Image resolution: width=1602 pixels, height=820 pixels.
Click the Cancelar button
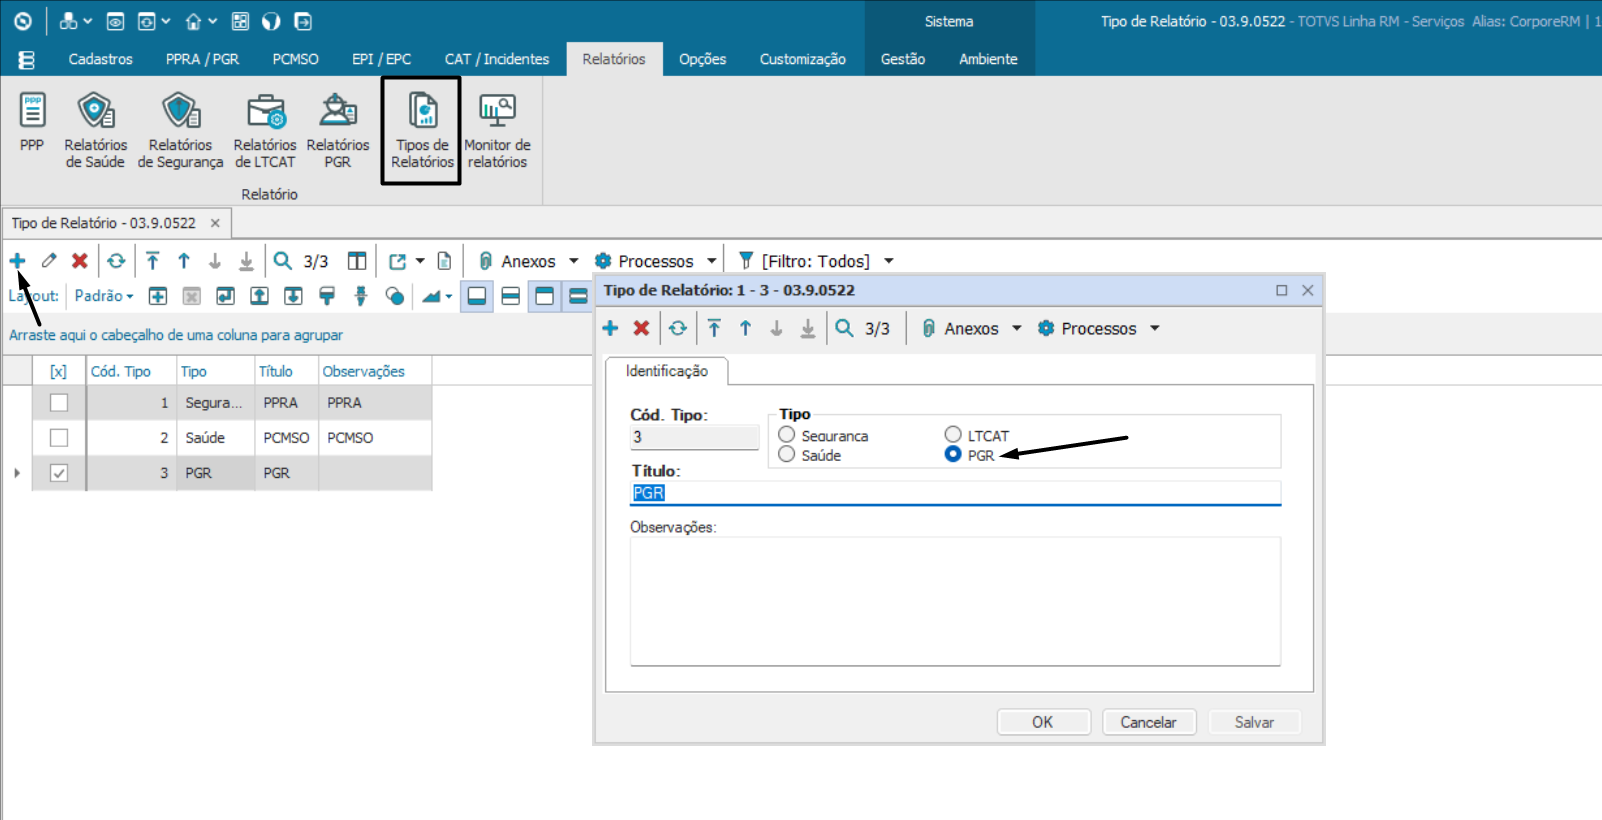pos(1148,722)
